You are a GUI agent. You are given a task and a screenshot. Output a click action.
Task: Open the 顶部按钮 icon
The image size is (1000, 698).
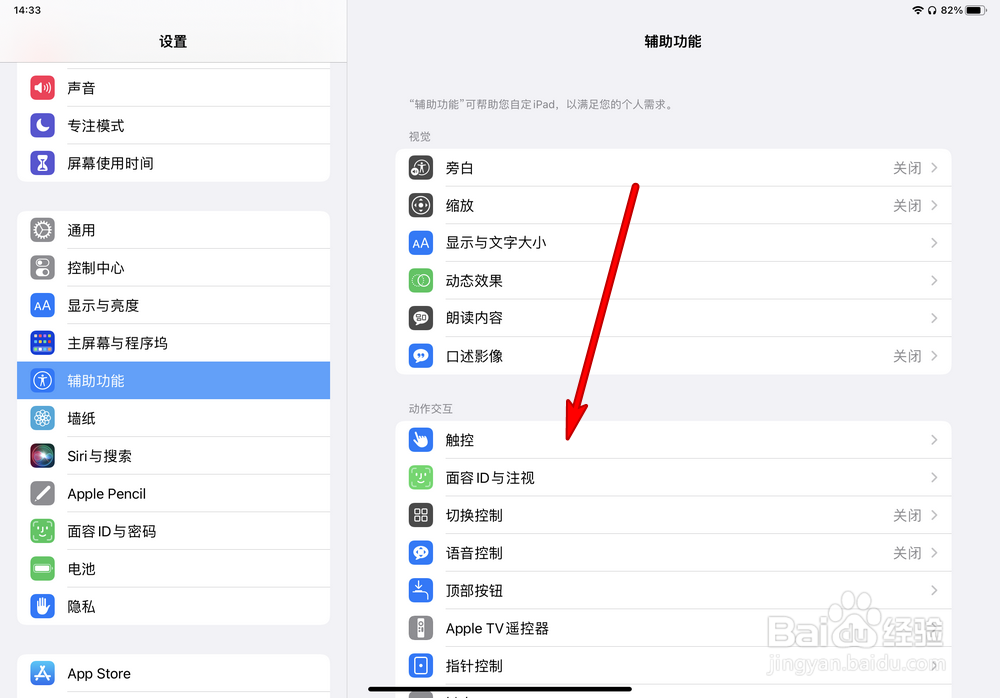point(420,590)
